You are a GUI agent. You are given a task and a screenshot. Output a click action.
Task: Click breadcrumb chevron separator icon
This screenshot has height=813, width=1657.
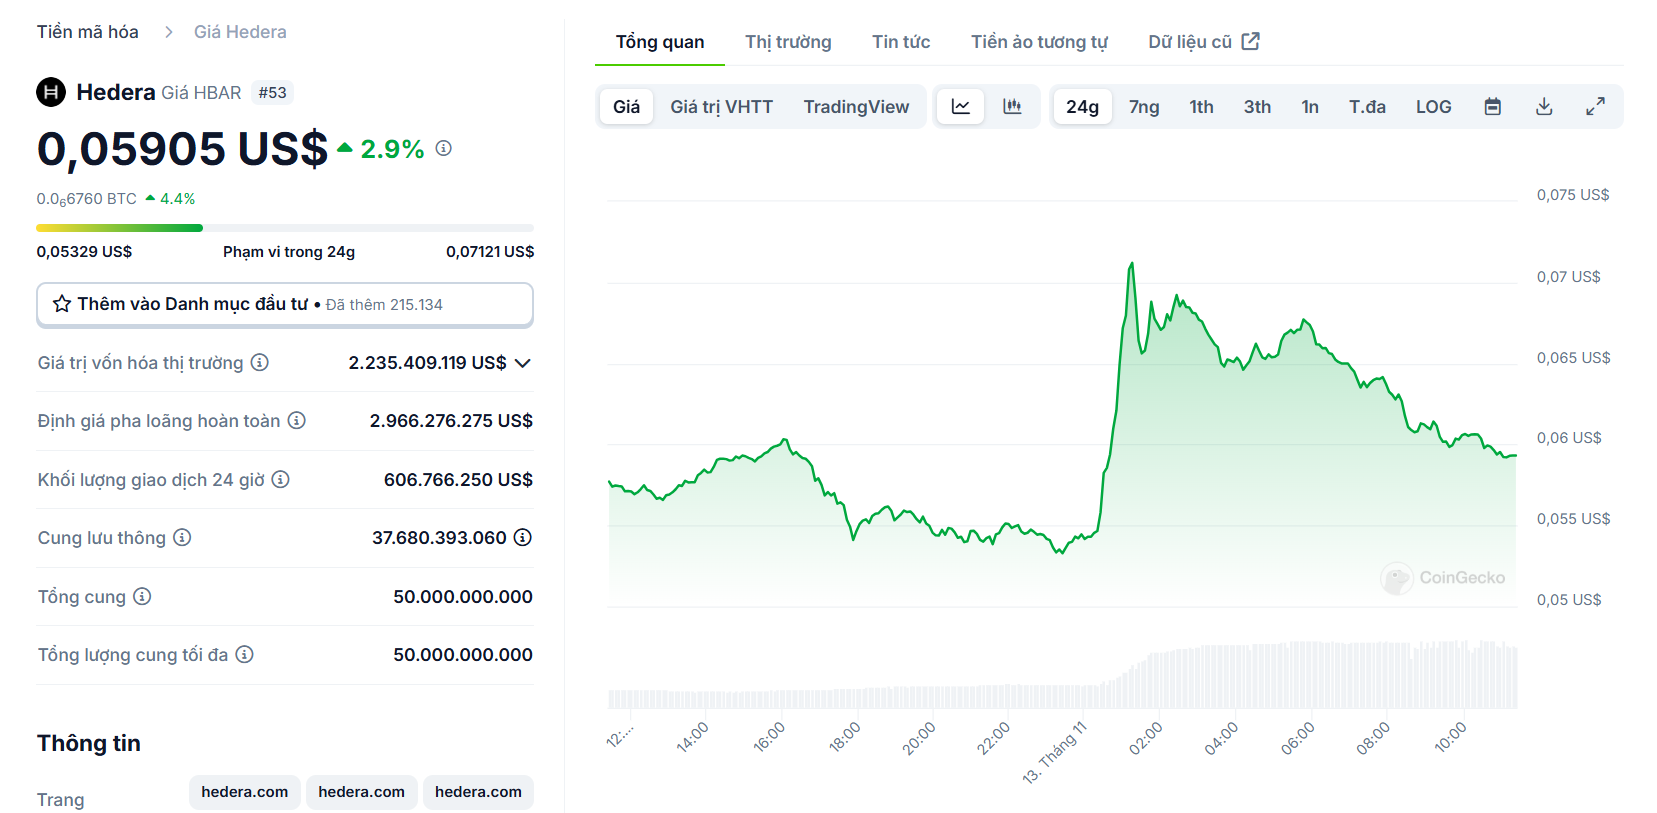[x=169, y=32]
